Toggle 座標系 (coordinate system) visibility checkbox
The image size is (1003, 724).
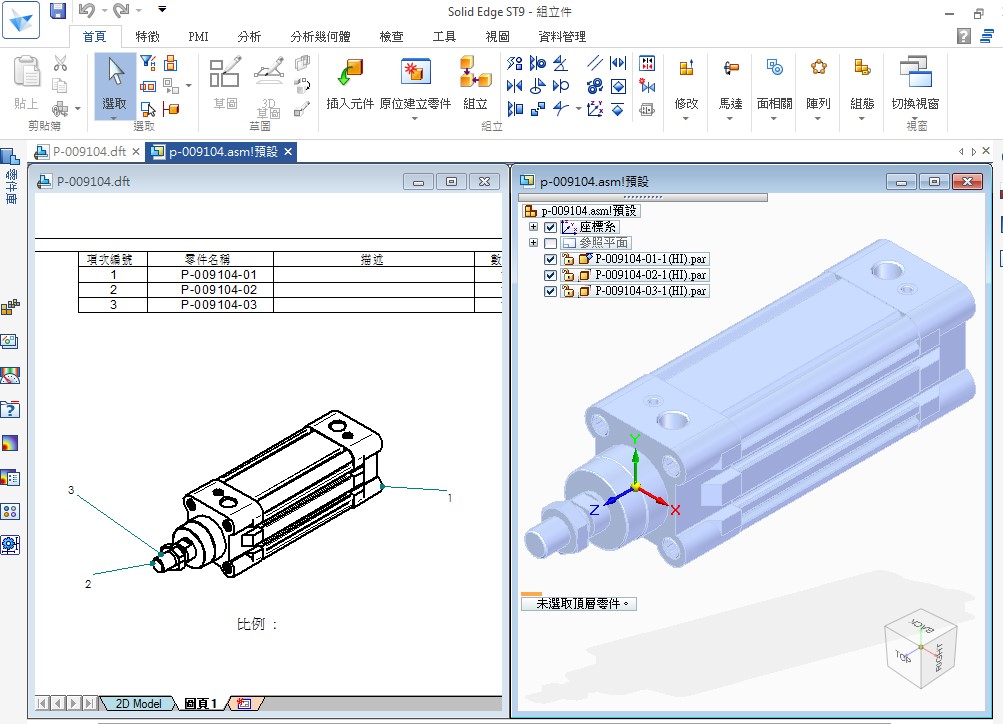[x=550, y=227]
